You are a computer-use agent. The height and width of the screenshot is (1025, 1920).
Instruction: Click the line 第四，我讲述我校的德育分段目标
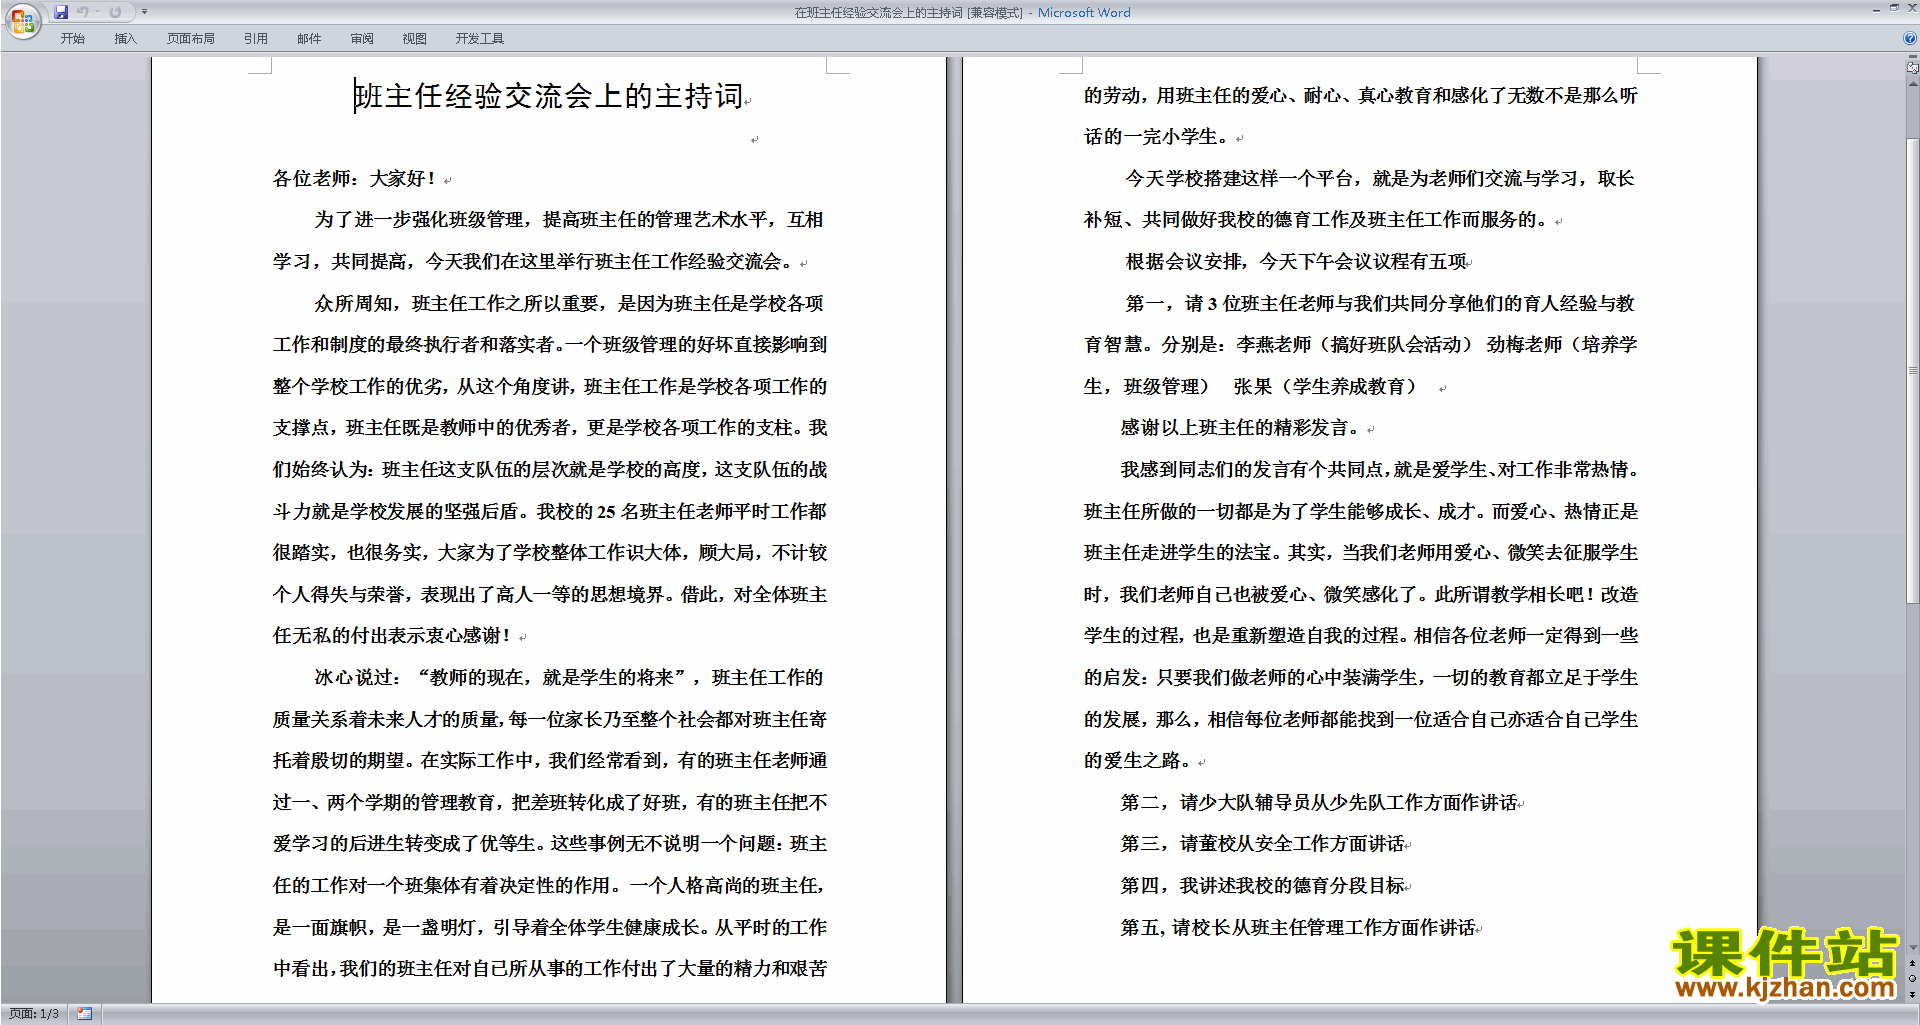click(x=1262, y=886)
